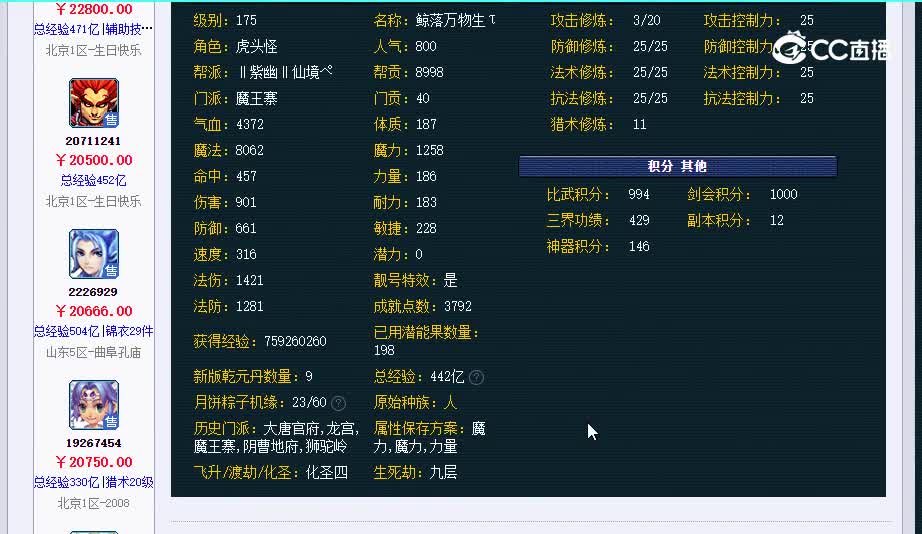Click the 副本积分 value 12

pyautogui.click(x=777, y=221)
